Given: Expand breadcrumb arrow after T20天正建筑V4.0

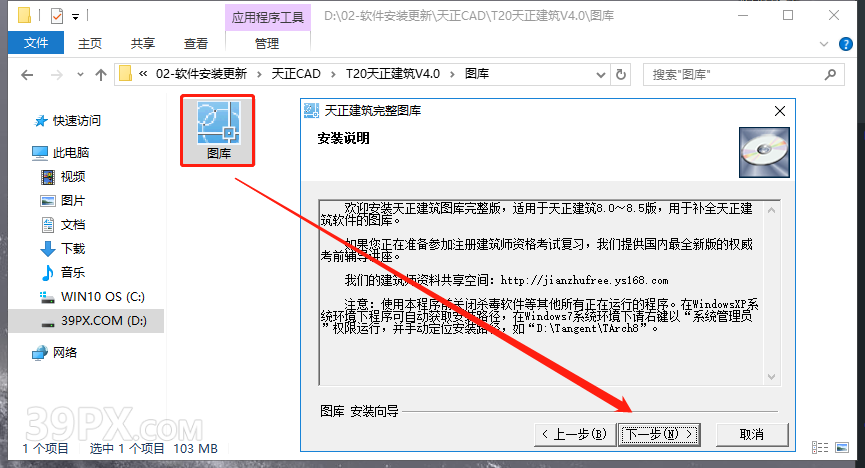Looking at the screenshot, I should (x=452, y=75).
